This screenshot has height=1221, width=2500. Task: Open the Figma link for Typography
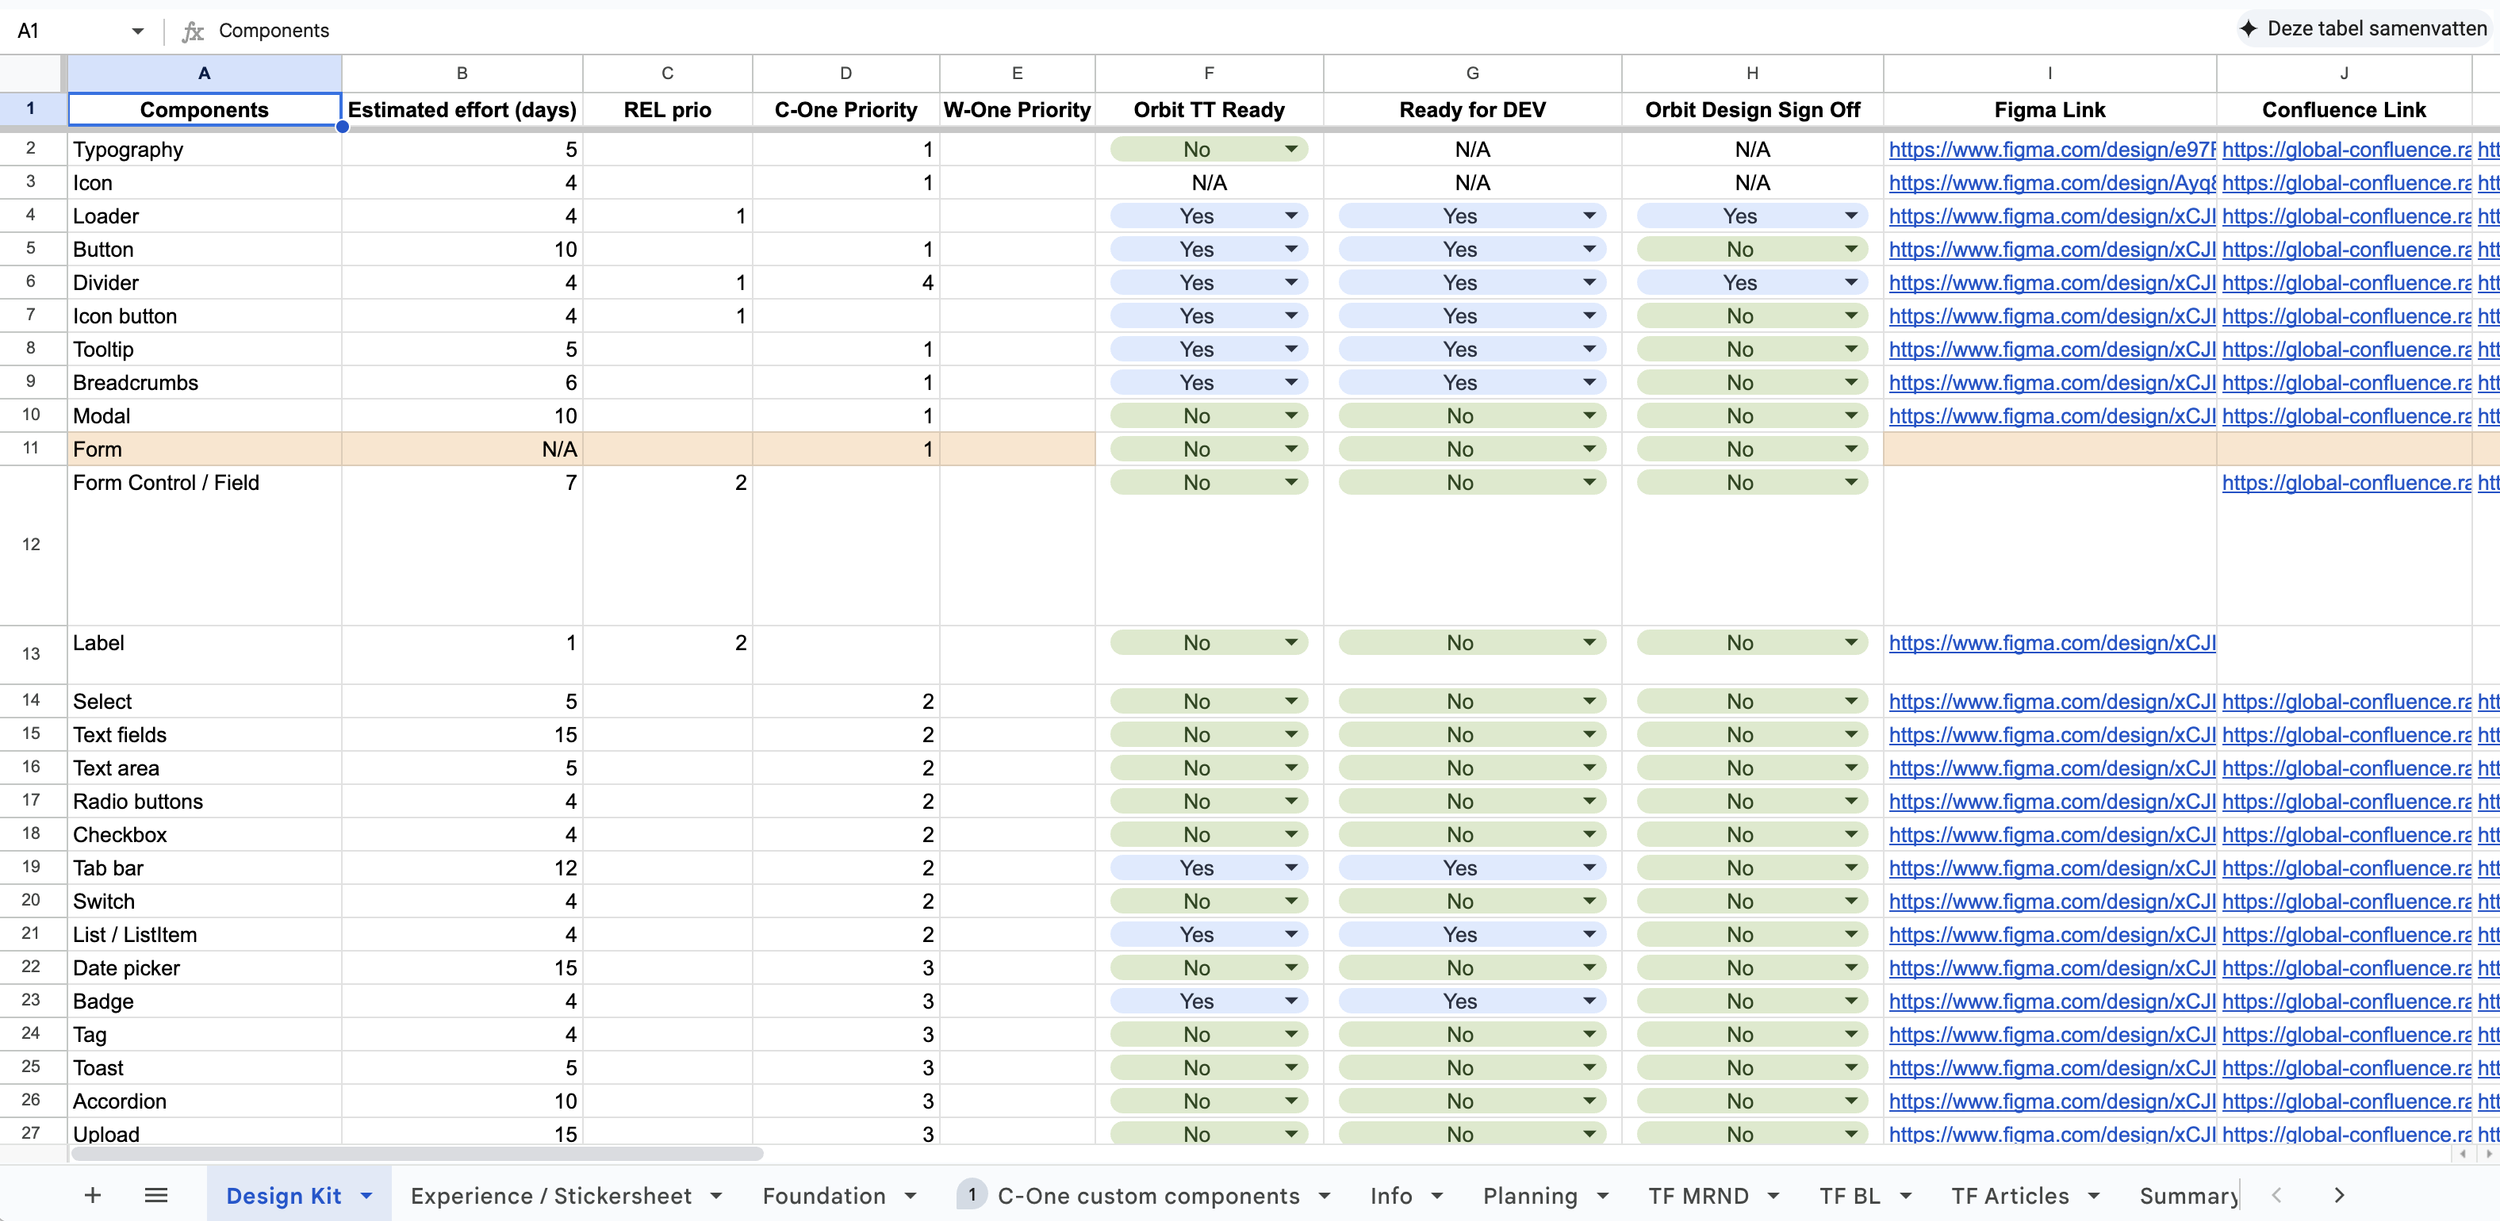[x=2051, y=150]
